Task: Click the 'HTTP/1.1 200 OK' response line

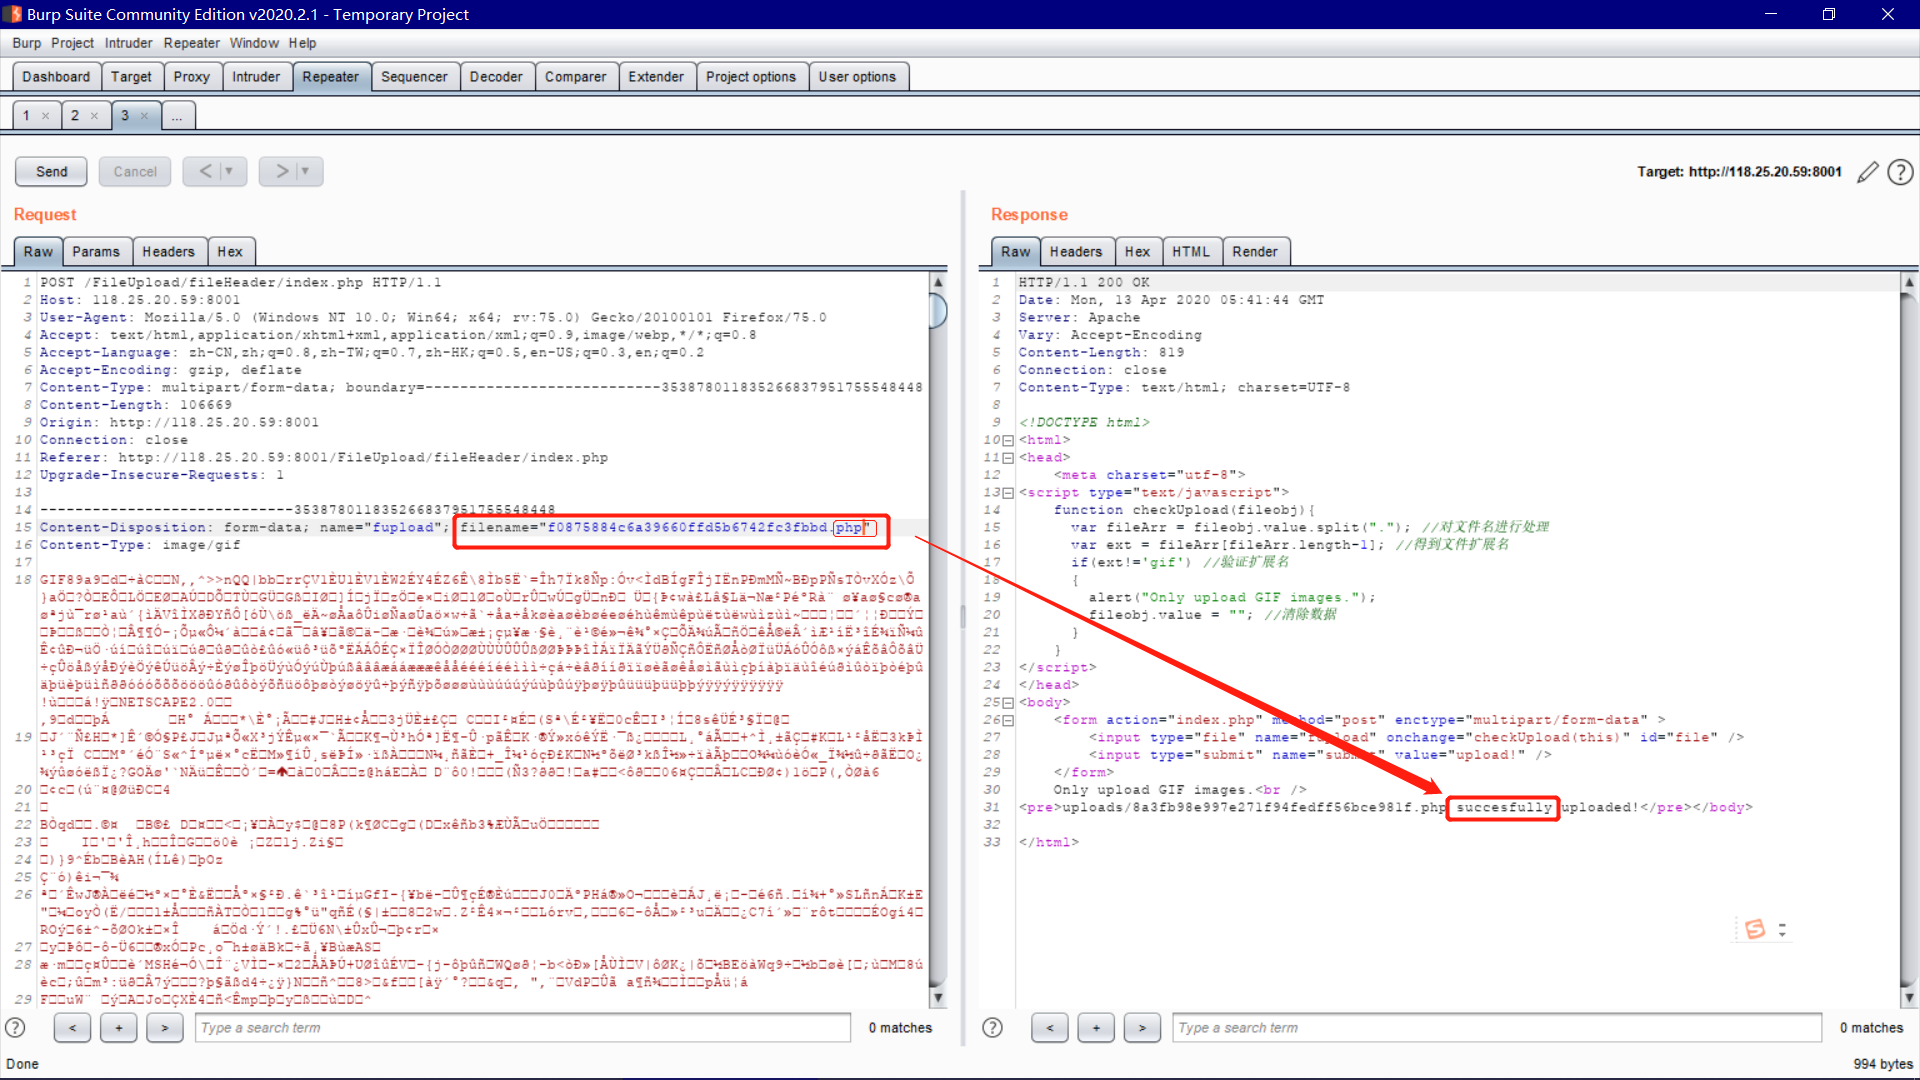Action: coord(1084,283)
